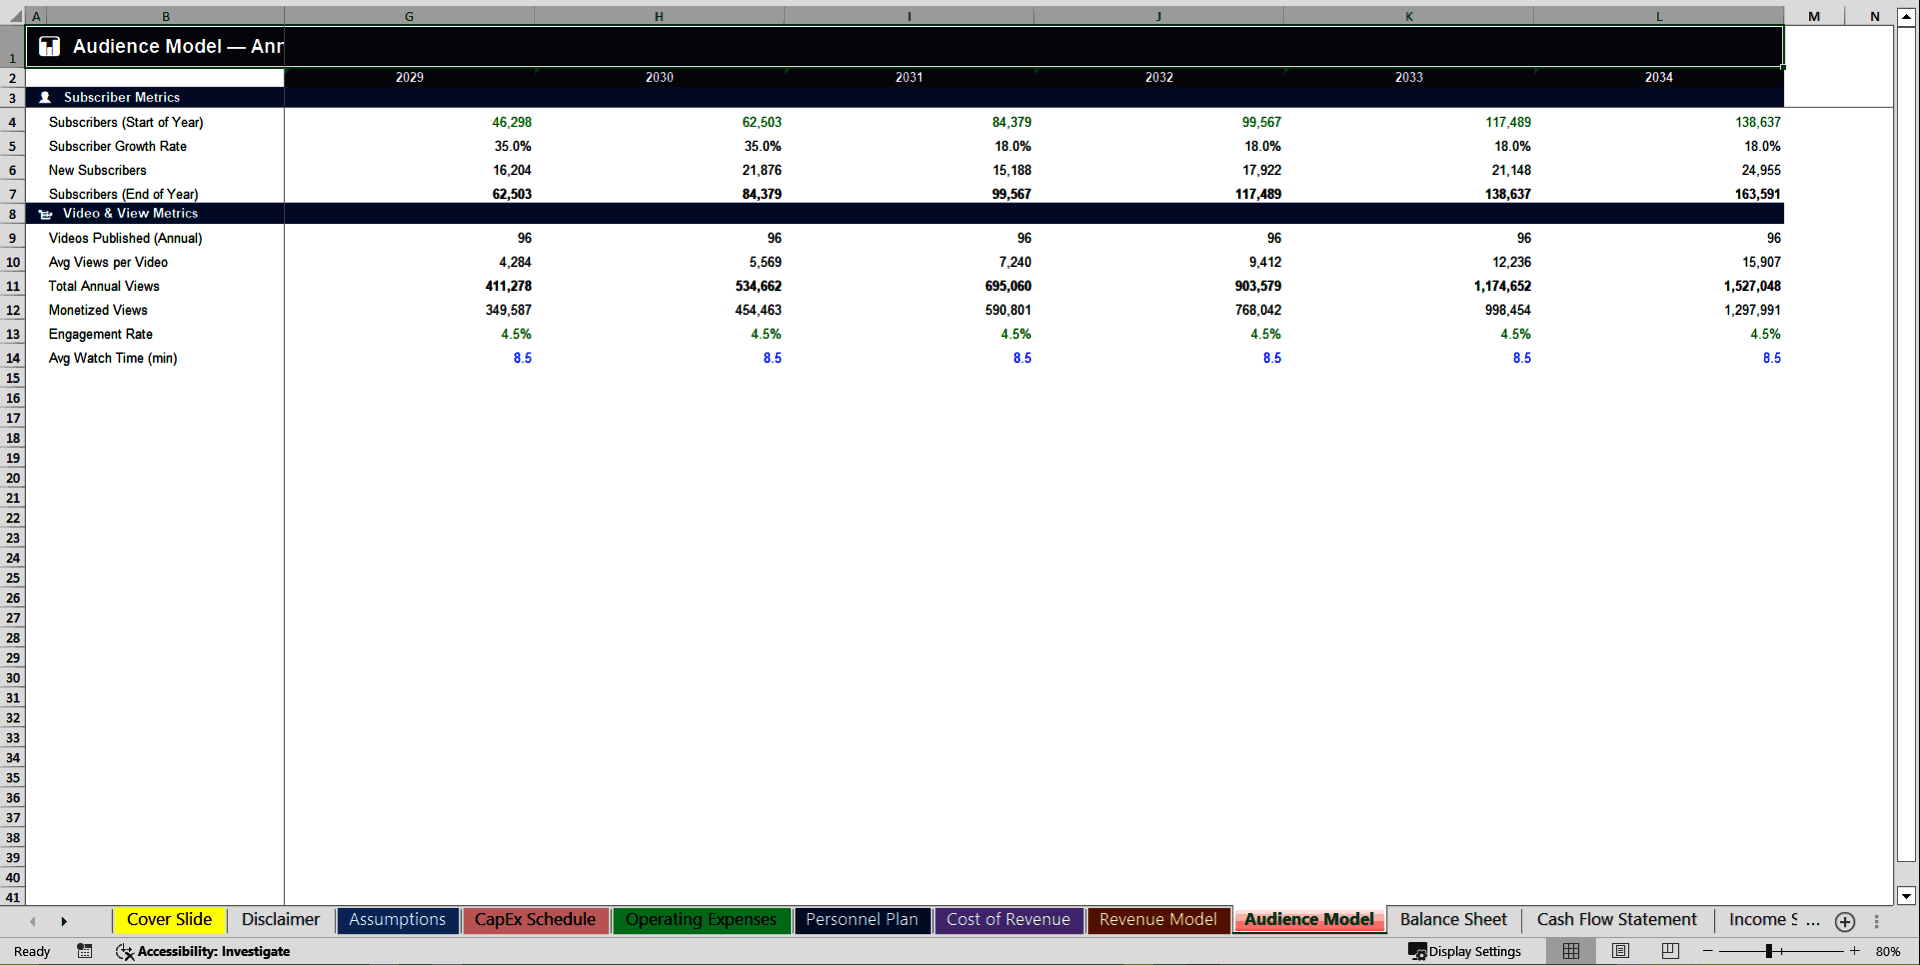Add a new worksheet with the plus button
Image resolution: width=1920 pixels, height=965 pixels.
[1845, 922]
